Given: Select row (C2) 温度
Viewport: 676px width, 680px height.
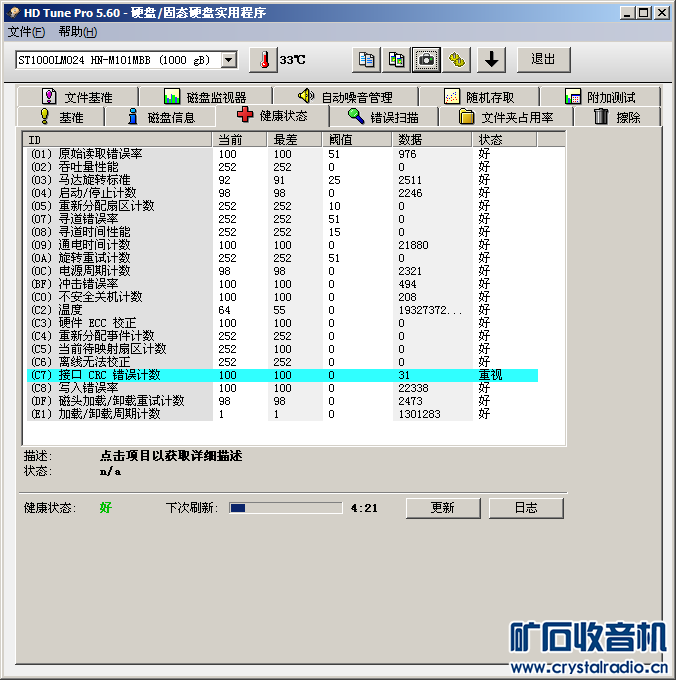Looking at the screenshot, I should [x=283, y=310].
